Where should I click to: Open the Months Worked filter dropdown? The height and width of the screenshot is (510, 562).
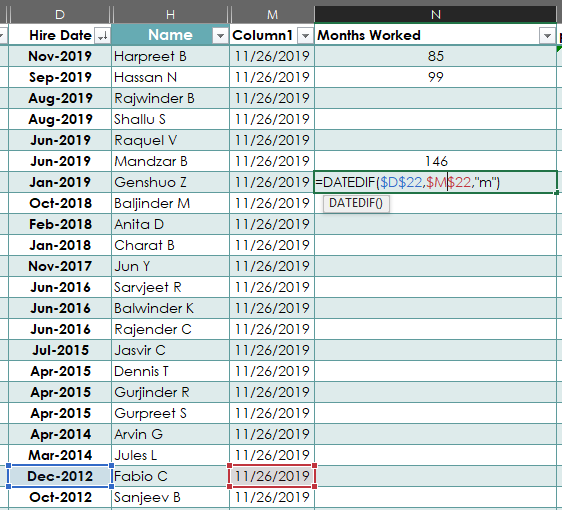coord(547,35)
